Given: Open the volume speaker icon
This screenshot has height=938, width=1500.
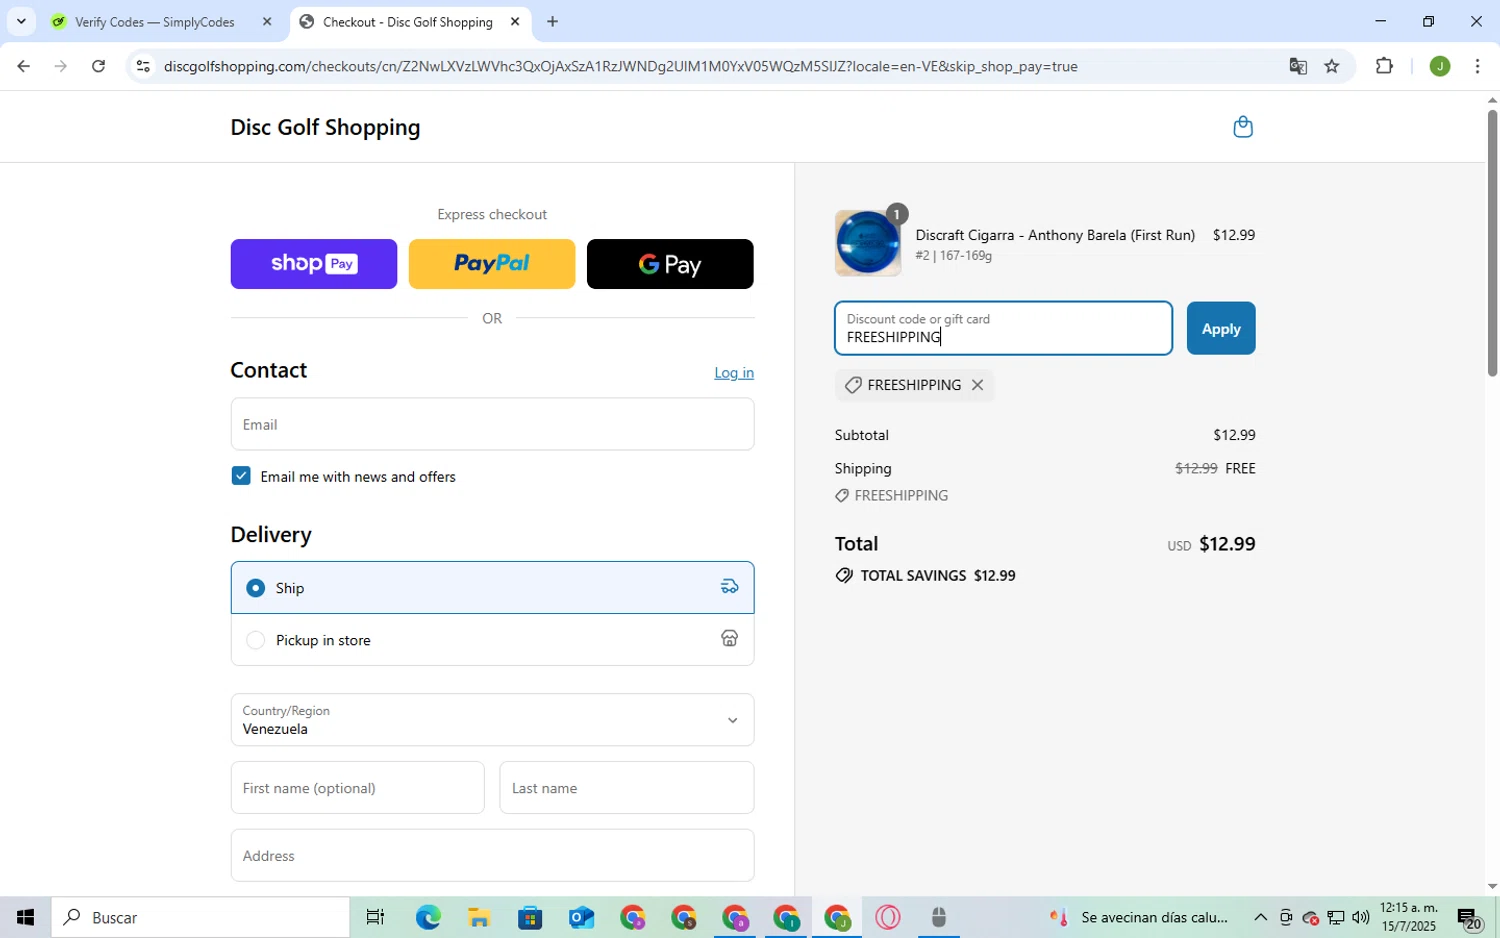Looking at the screenshot, I should coord(1361,918).
